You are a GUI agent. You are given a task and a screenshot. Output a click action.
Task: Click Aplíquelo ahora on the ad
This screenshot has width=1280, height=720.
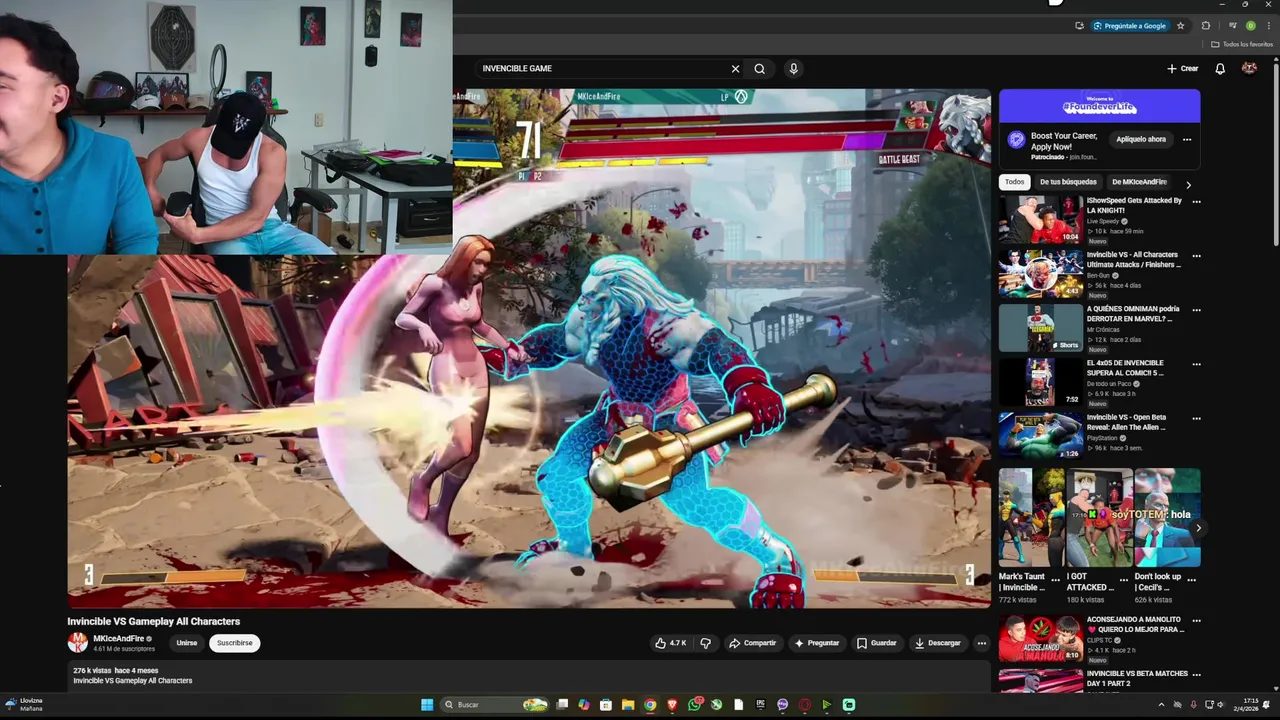[1141, 140]
